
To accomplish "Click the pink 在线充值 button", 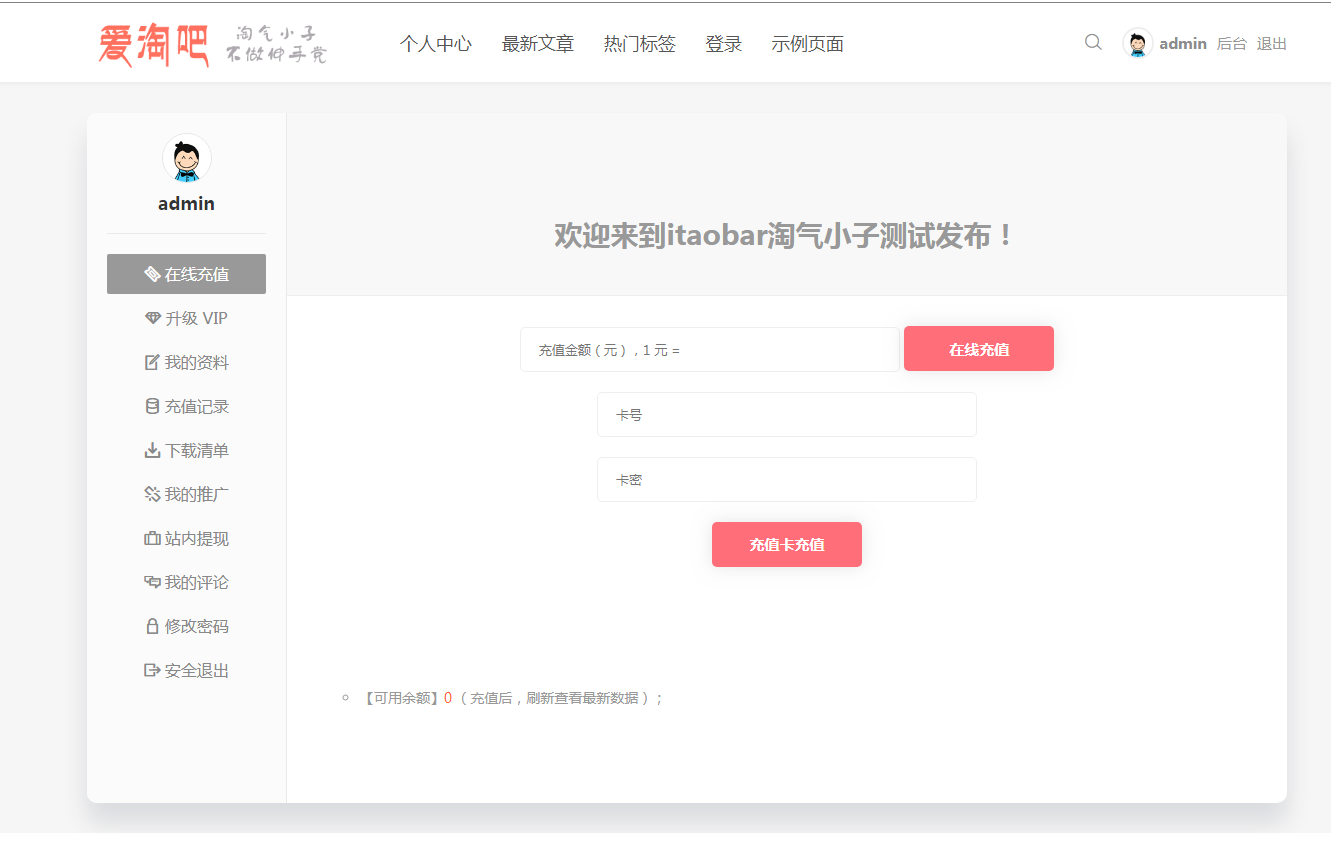I will pos(979,349).
